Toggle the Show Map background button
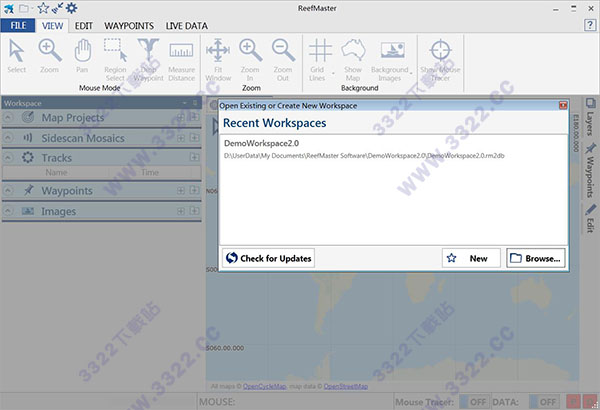The width and height of the screenshot is (600, 410). point(353,60)
